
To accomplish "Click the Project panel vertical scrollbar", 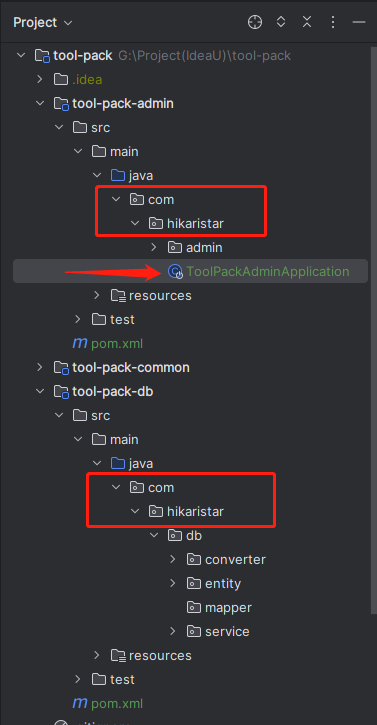I will pos(374,331).
